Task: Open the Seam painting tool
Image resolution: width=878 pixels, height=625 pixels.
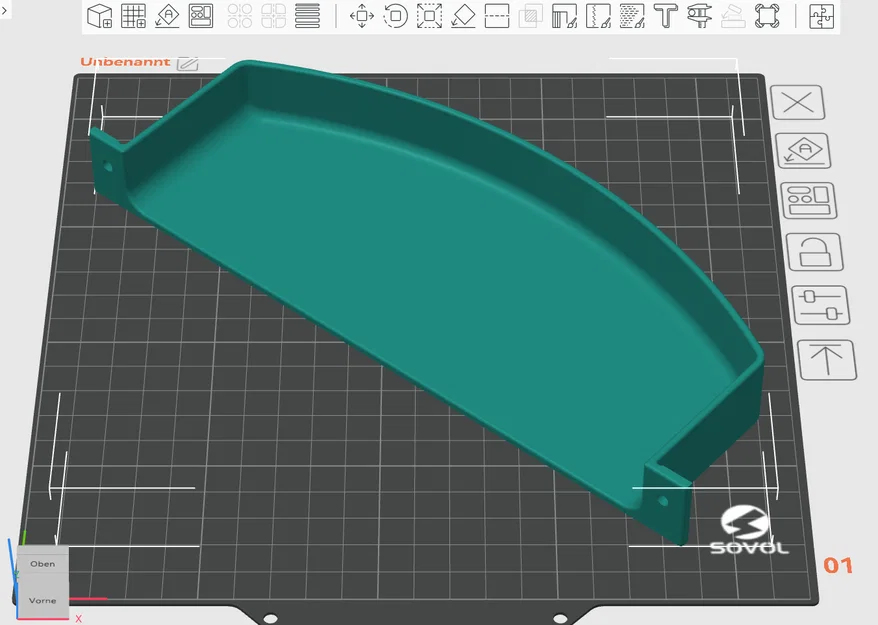Action: pos(598,16)
